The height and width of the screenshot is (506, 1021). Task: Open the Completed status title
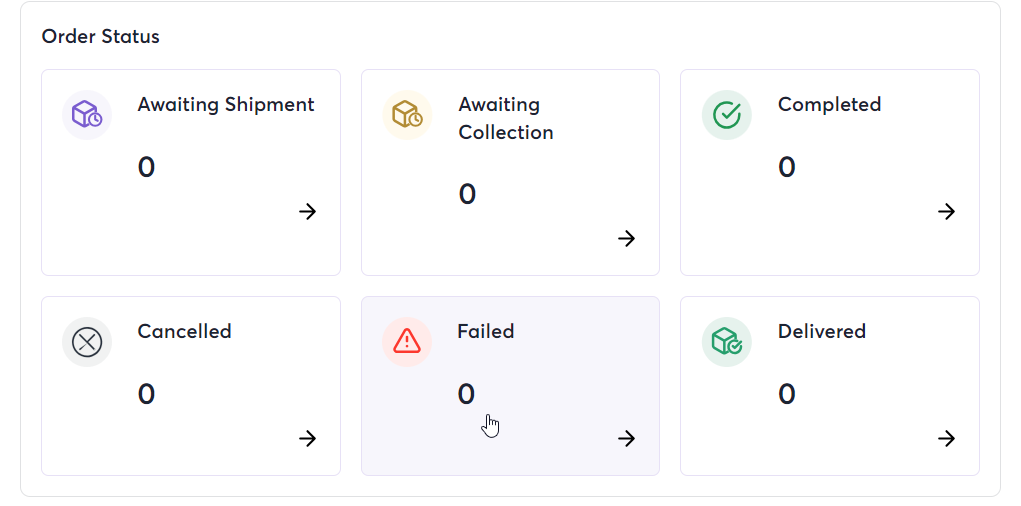click(x=830, y=105)
